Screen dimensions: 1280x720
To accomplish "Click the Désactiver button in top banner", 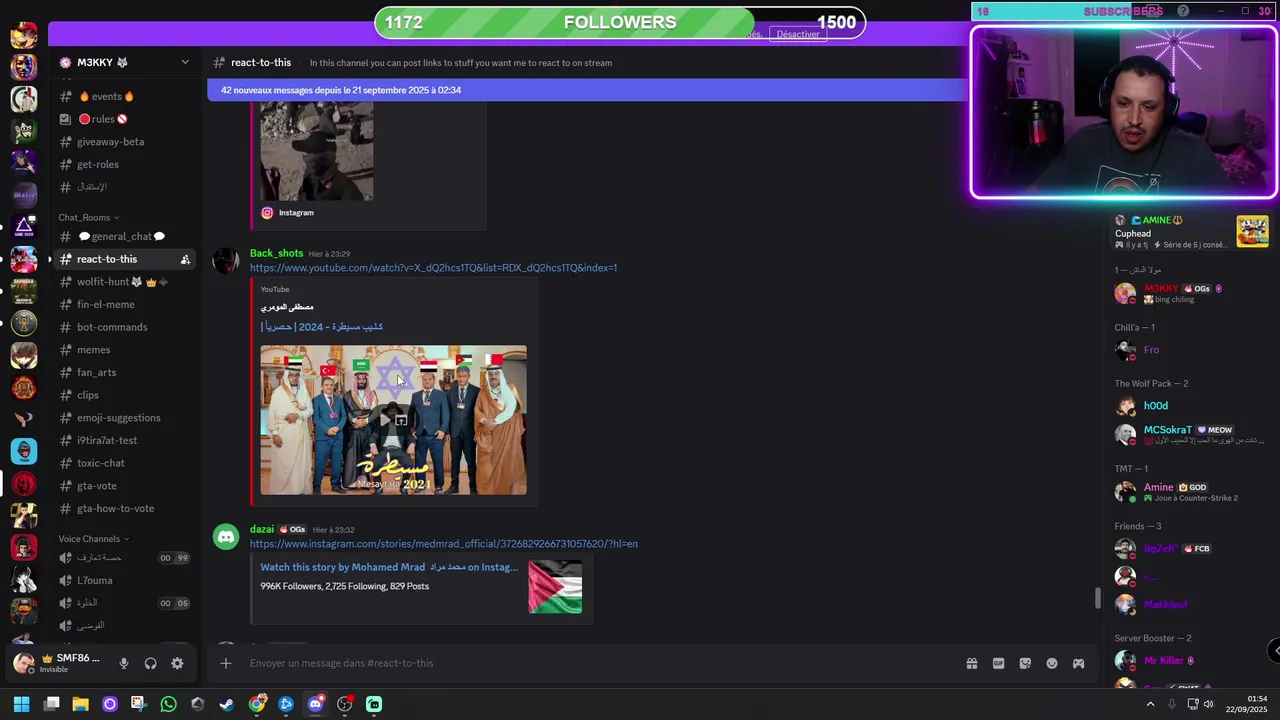I will click(x=798, y=34).
